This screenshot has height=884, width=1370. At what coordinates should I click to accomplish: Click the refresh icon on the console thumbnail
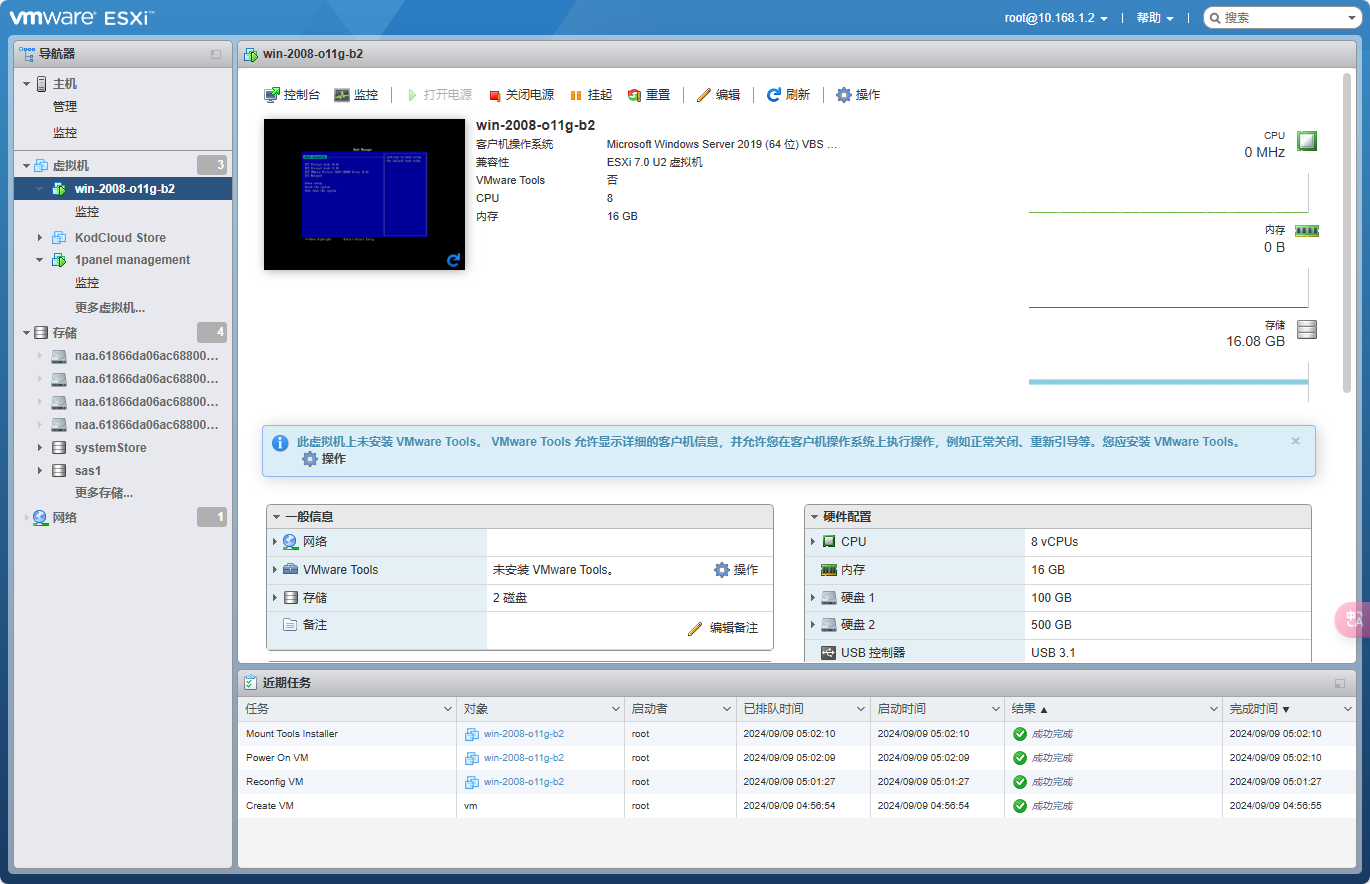pos(453,260)
